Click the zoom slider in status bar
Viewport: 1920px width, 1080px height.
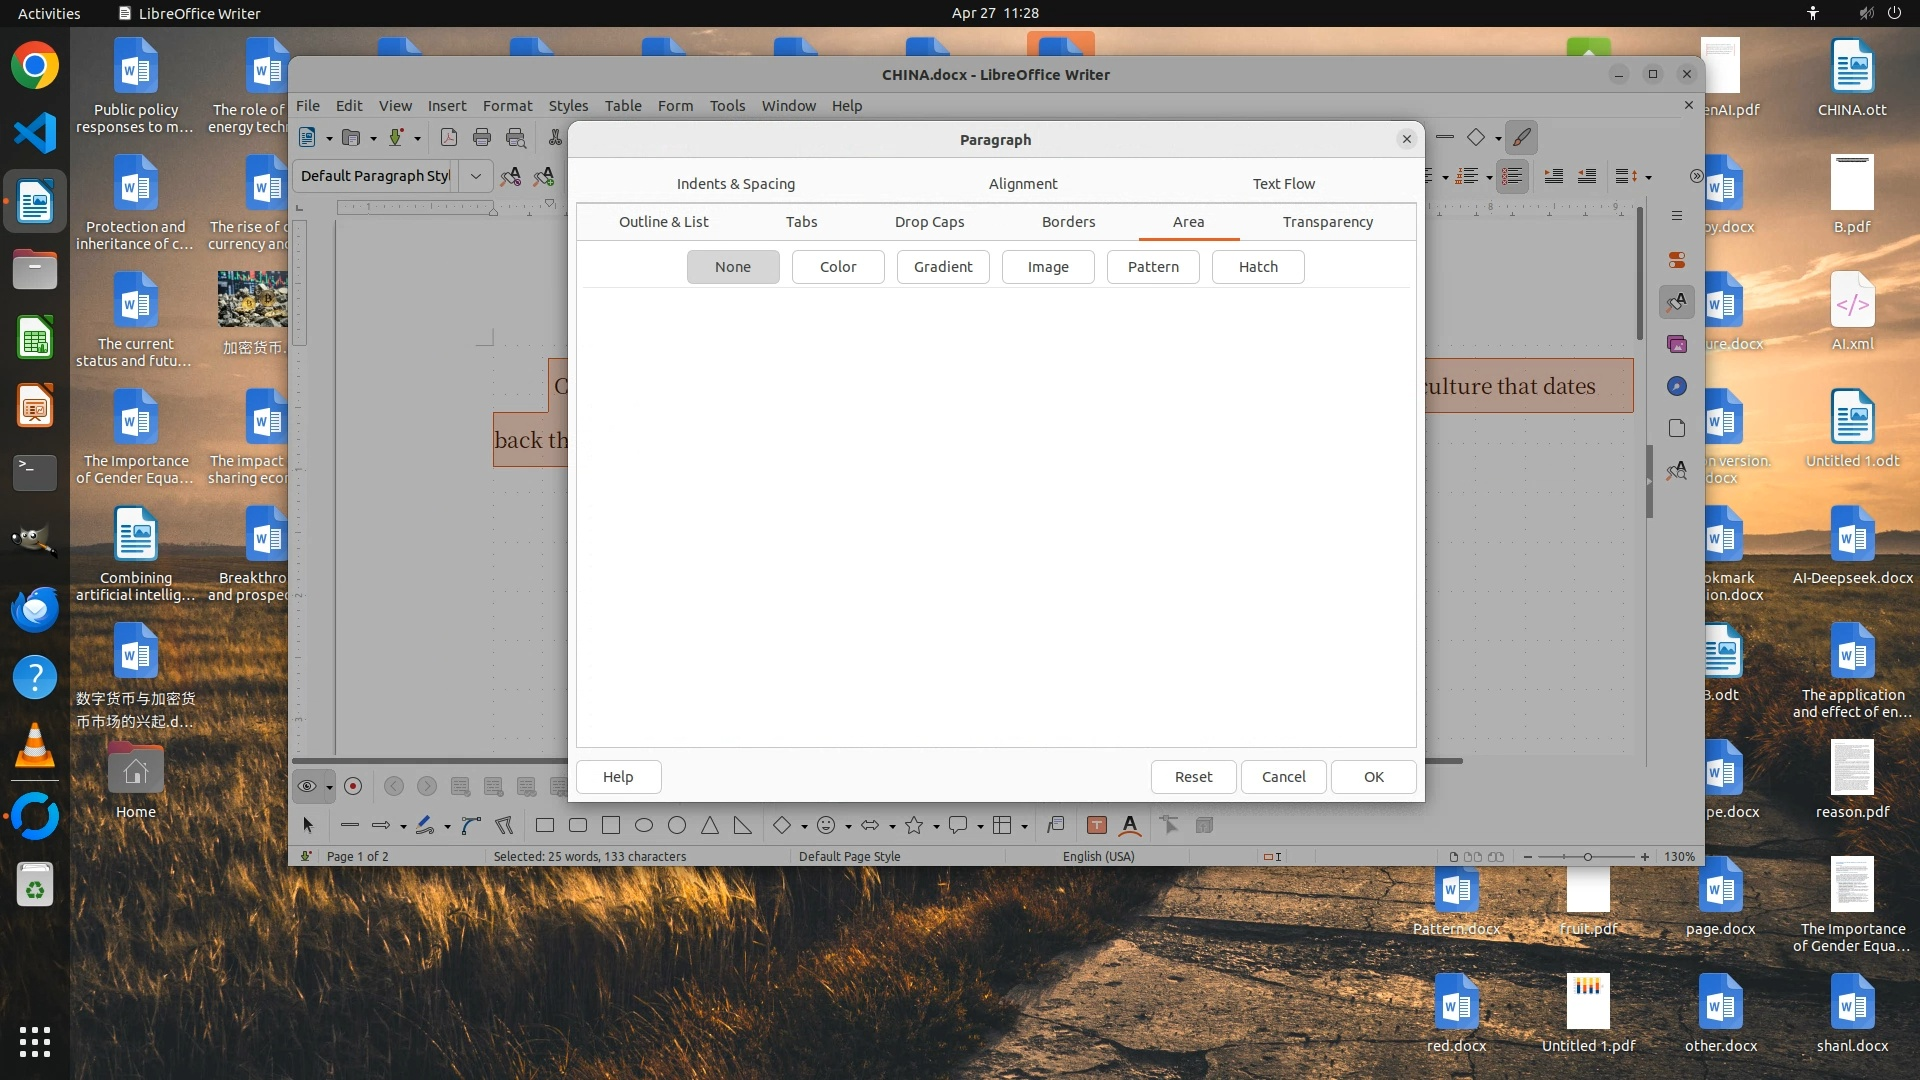click(x=1586, y=857)
